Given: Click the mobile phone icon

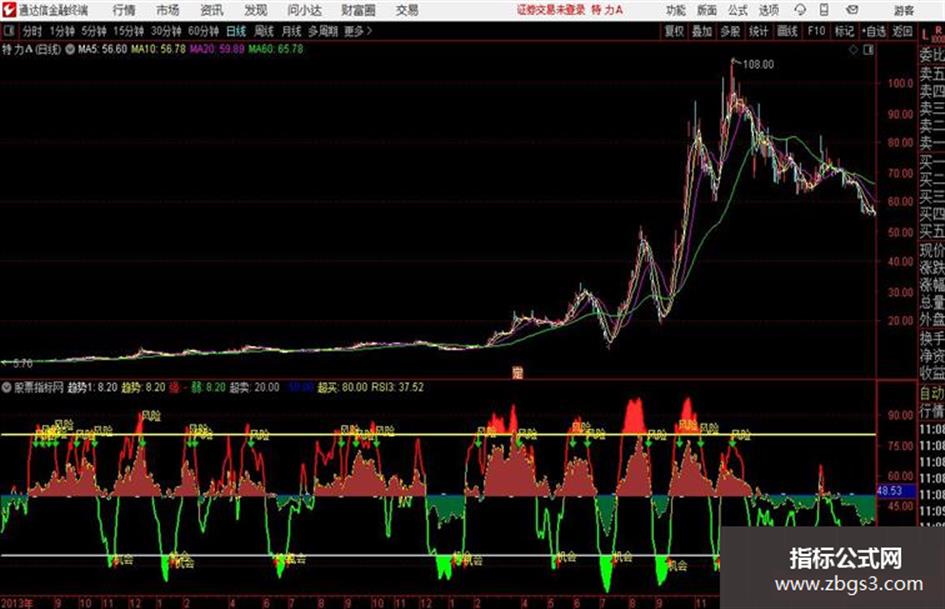Looking at the screenshot, I should [824, 10].
